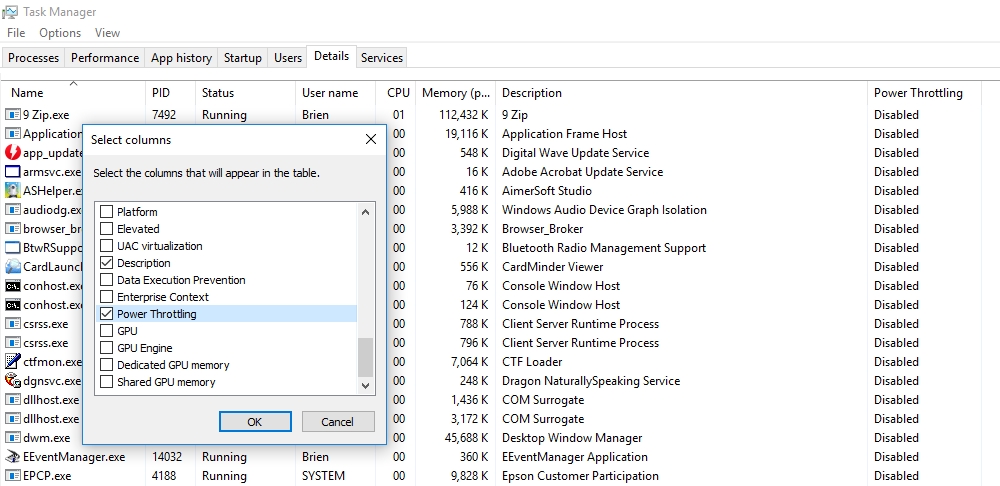The image size is (1000, 486).
Task: Click the Application Frame Host process icon
Action: 13,134
